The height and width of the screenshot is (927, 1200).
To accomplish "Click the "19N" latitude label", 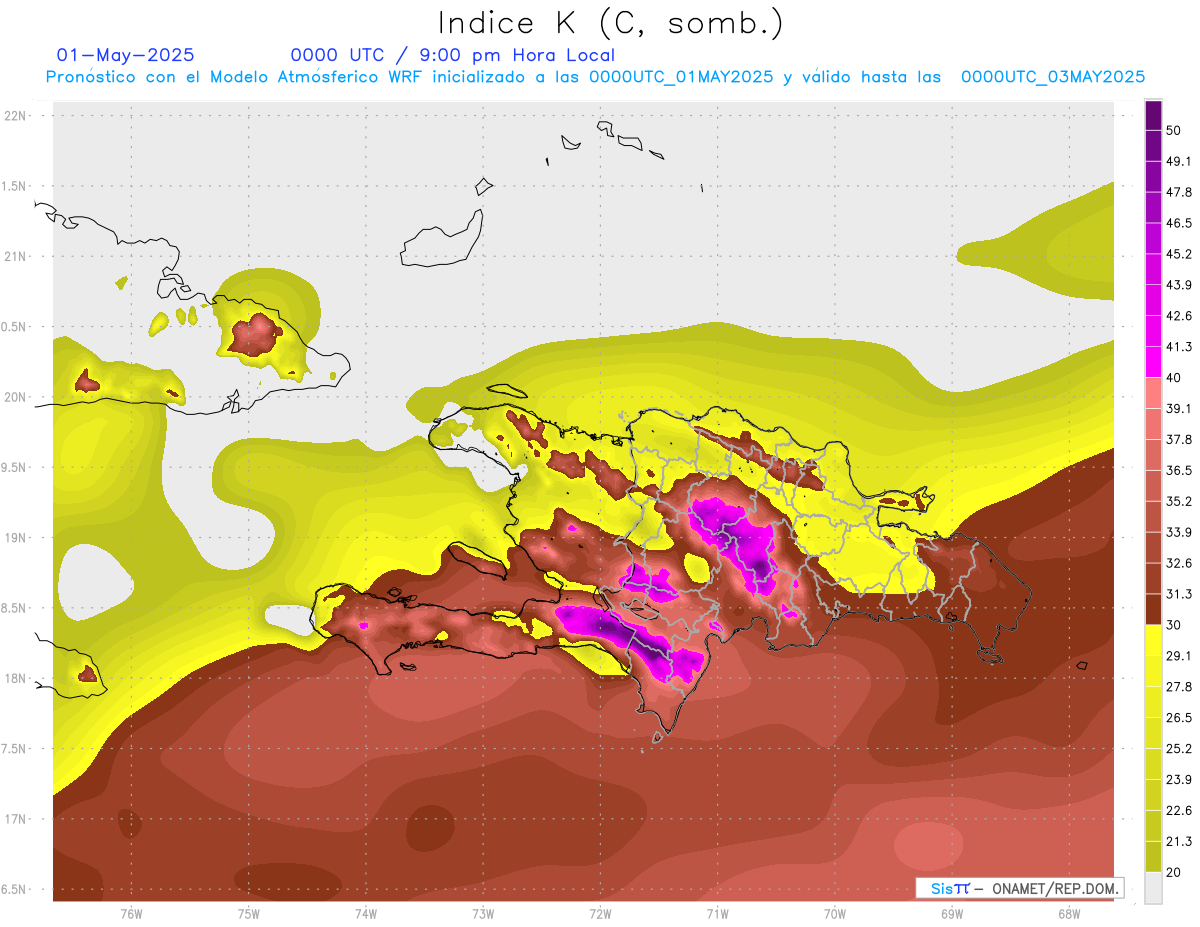I will pyautogui.click(x=15, y=538).
